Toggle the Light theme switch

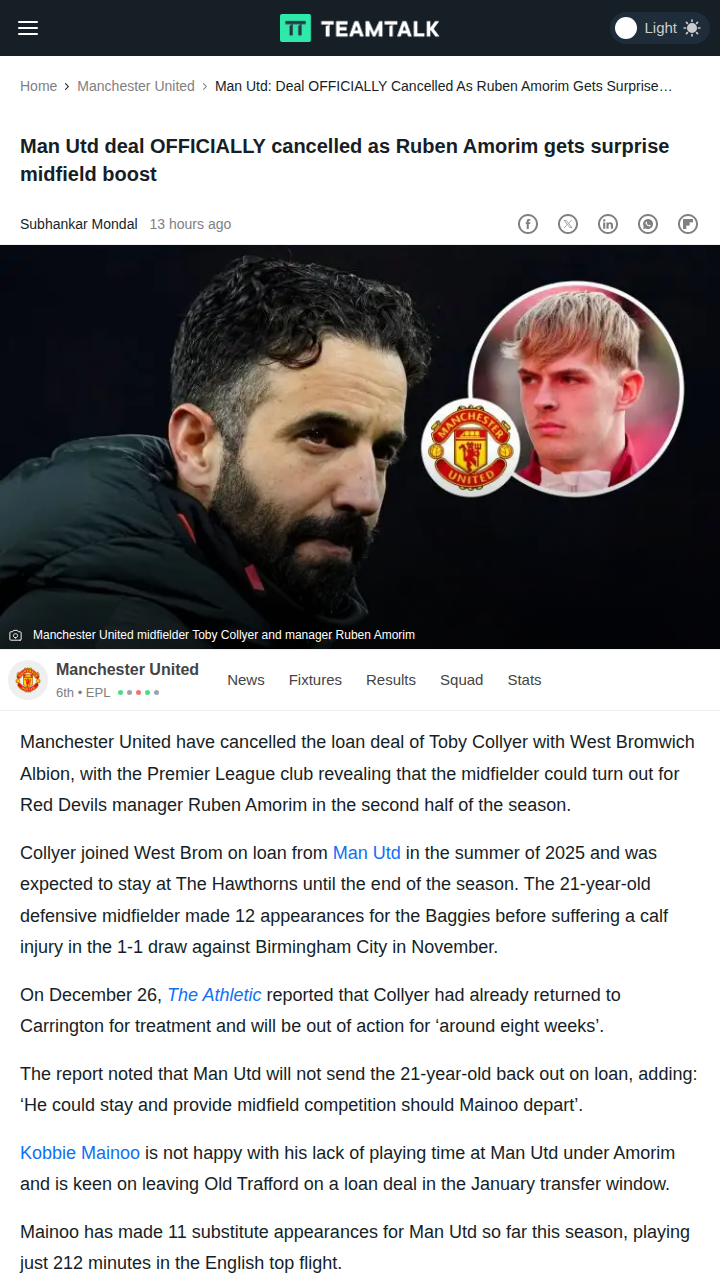(x=659, y=28)
